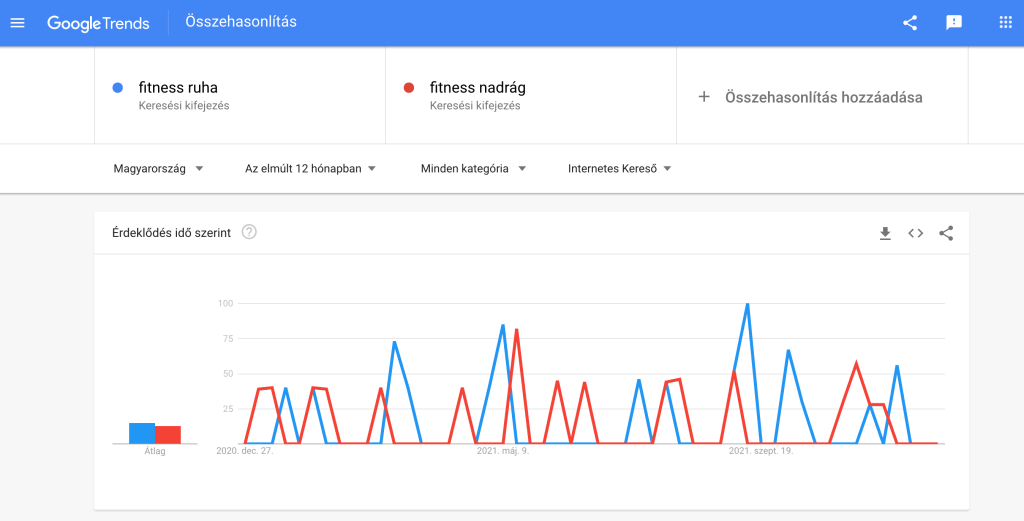Screen dimensions: 1024x521
Task: Click the embed code icon
Action: [915, 233]
